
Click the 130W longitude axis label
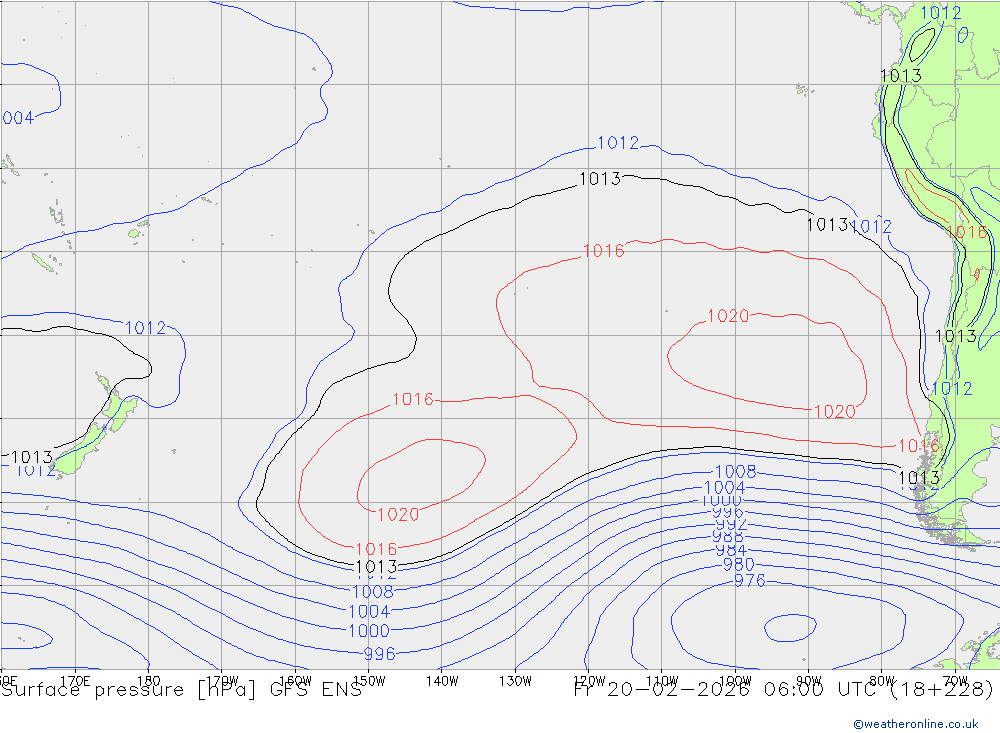[x=515, y=681]
